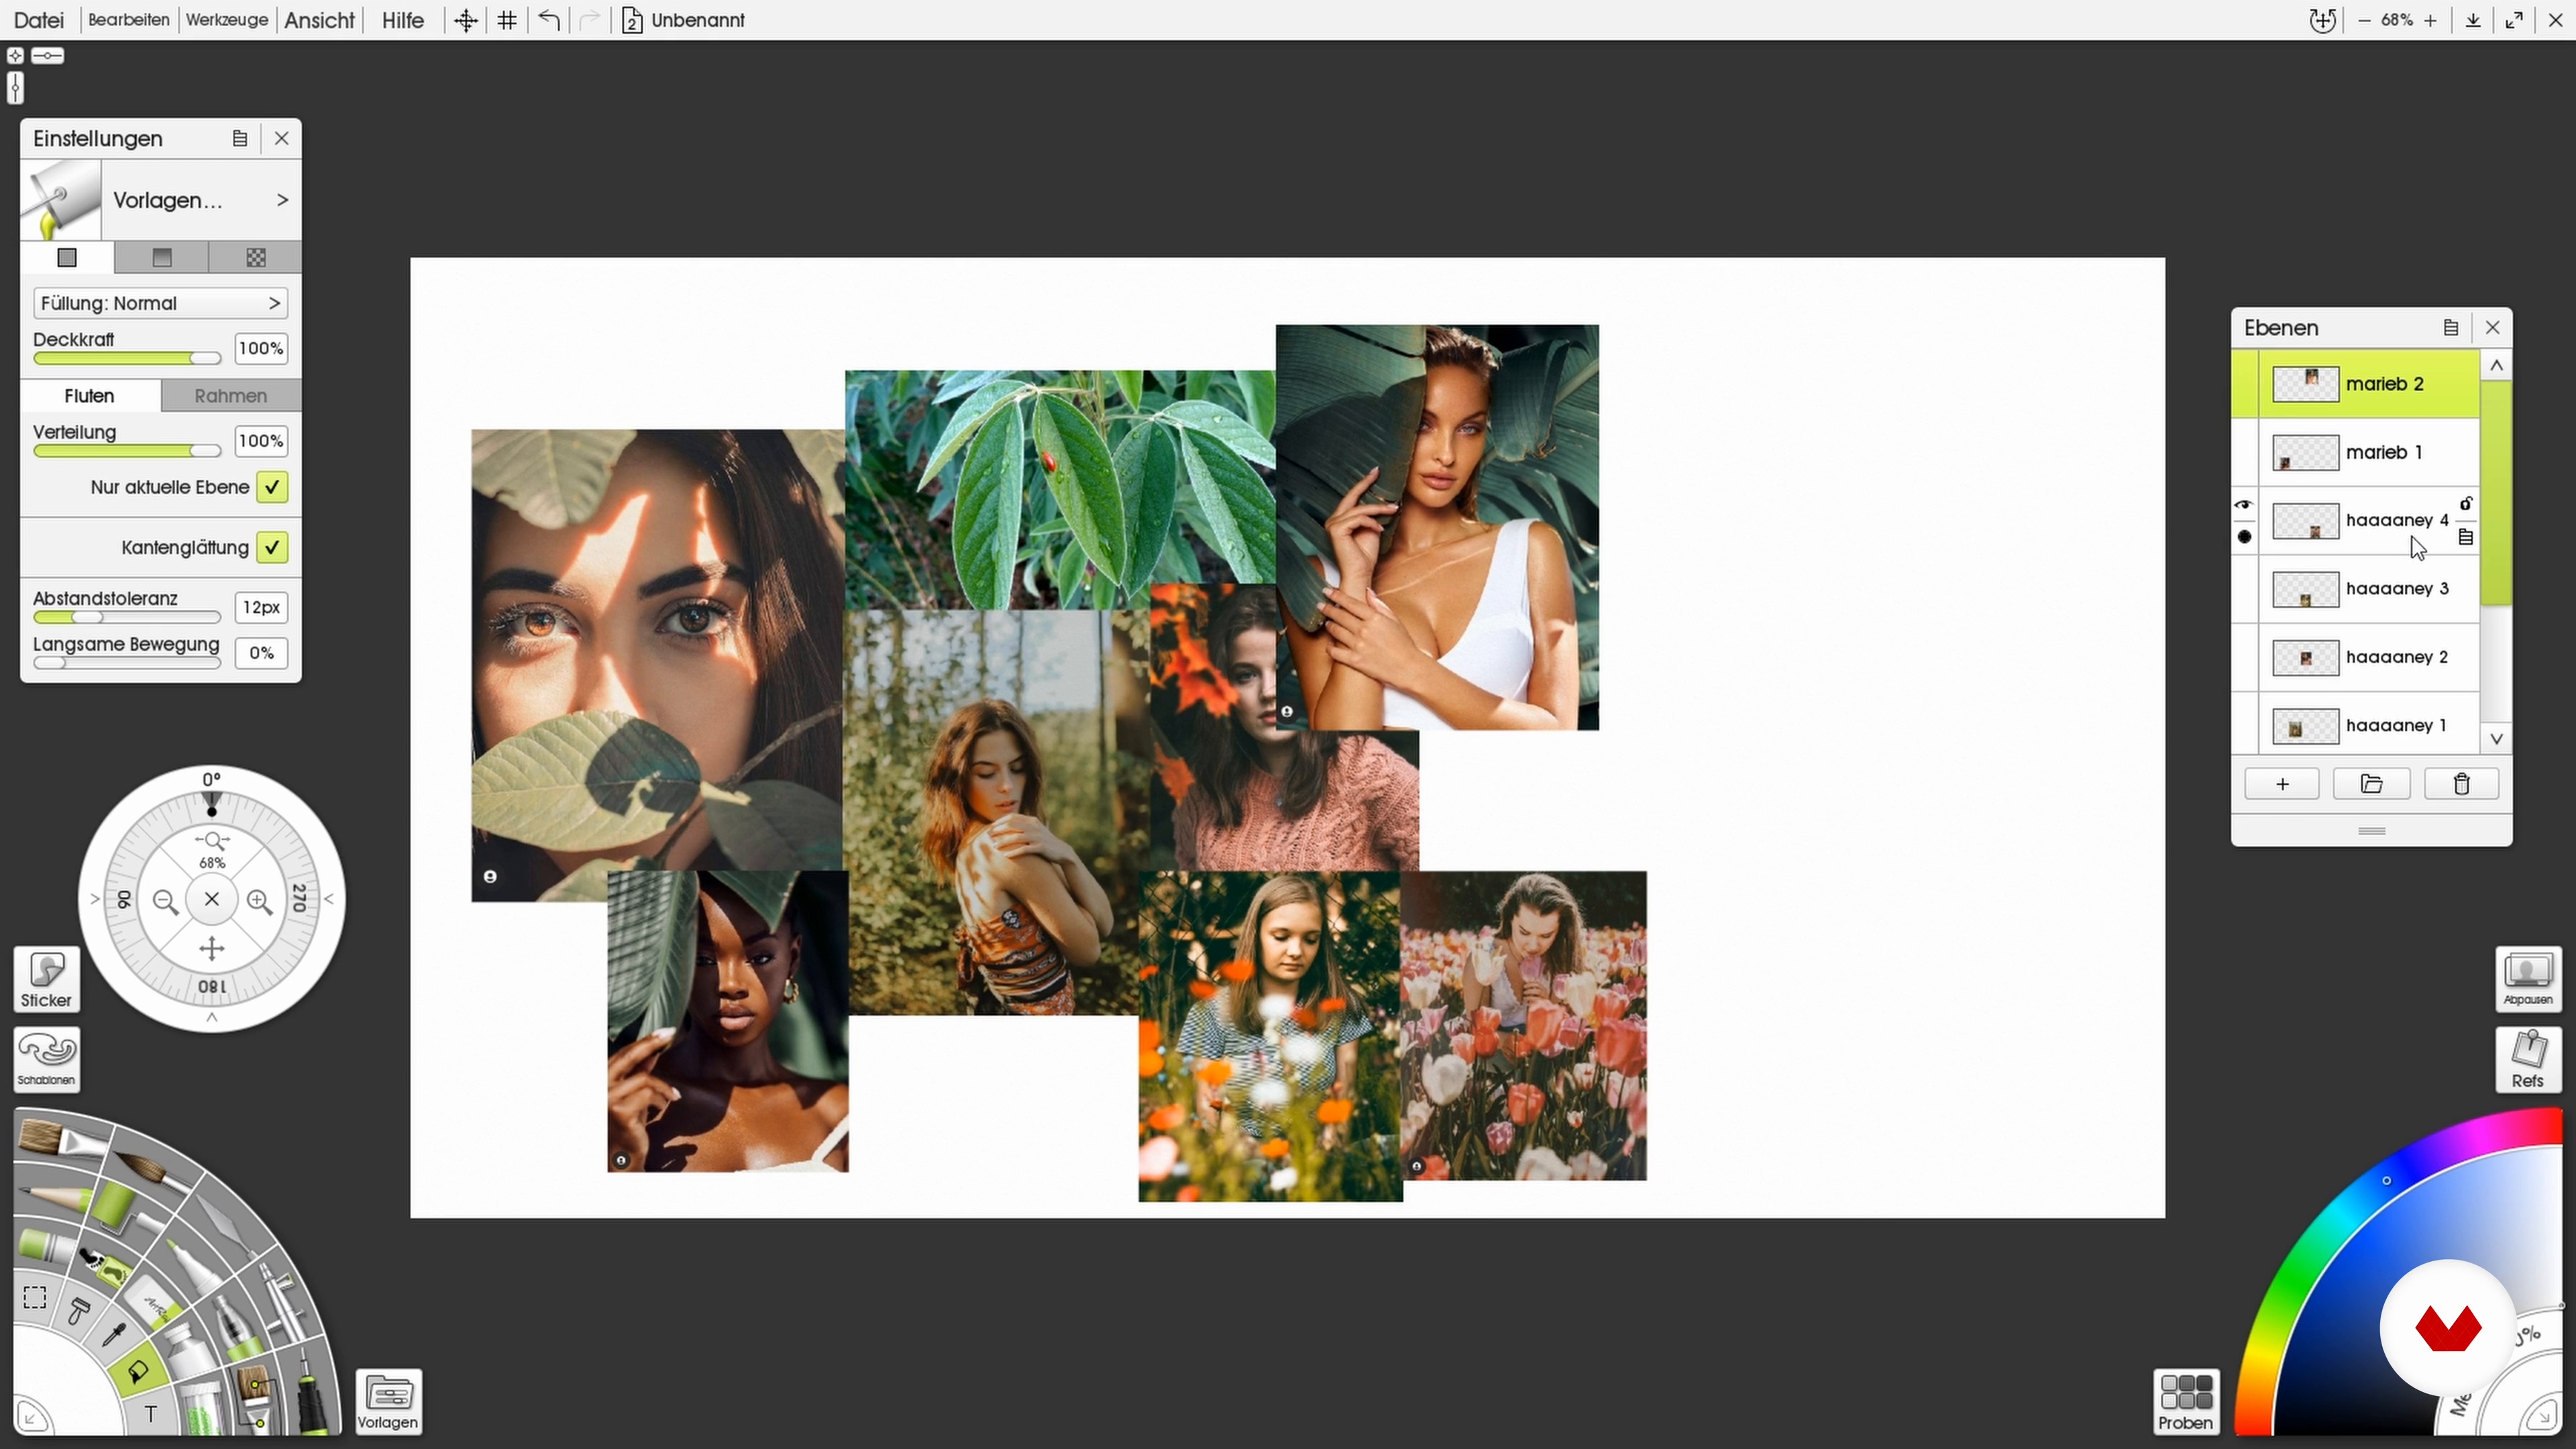Open the Bearbeiten menu

129,20
